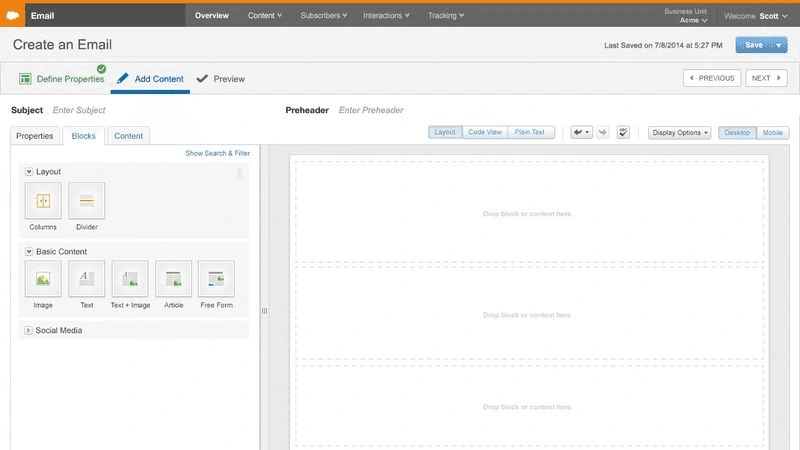Image resolution: width=800 pixels, height=450 pixels.
Task: Expand the Social Media section
Action: tap(29, 330)
